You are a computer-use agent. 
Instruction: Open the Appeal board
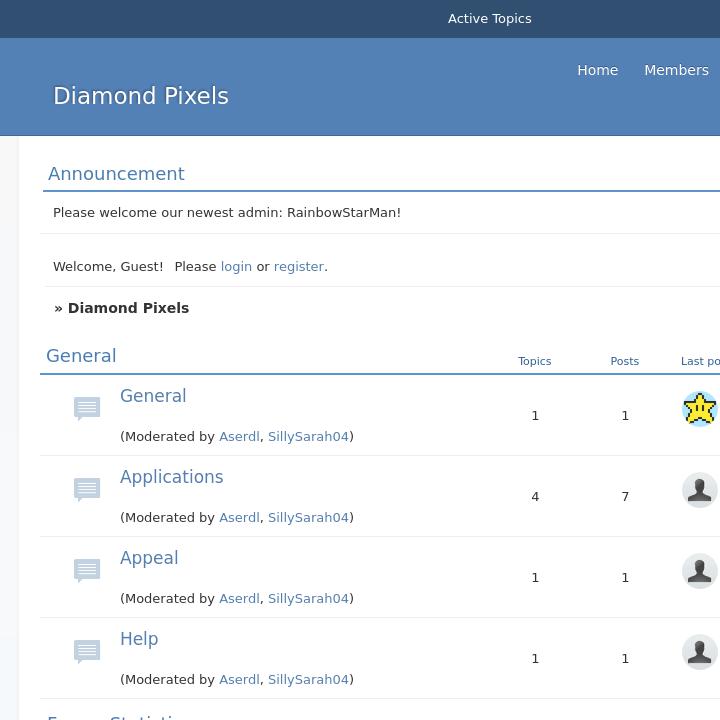pos(149,558)
